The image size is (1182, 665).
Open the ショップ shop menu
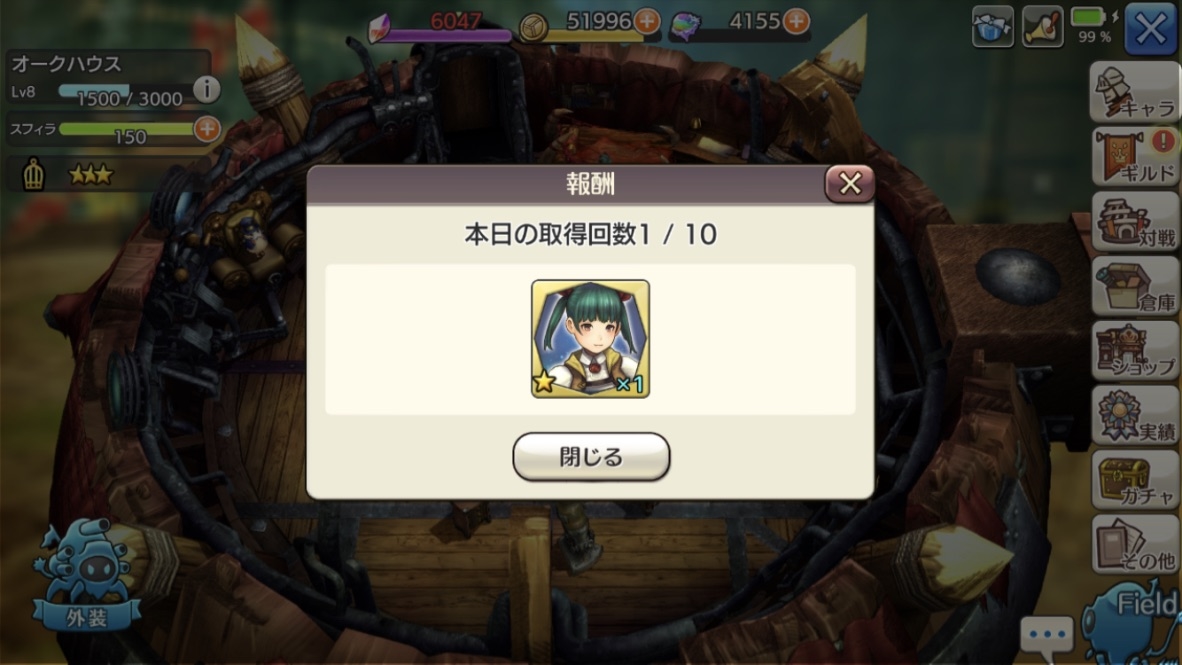[x=1135, y=351]
